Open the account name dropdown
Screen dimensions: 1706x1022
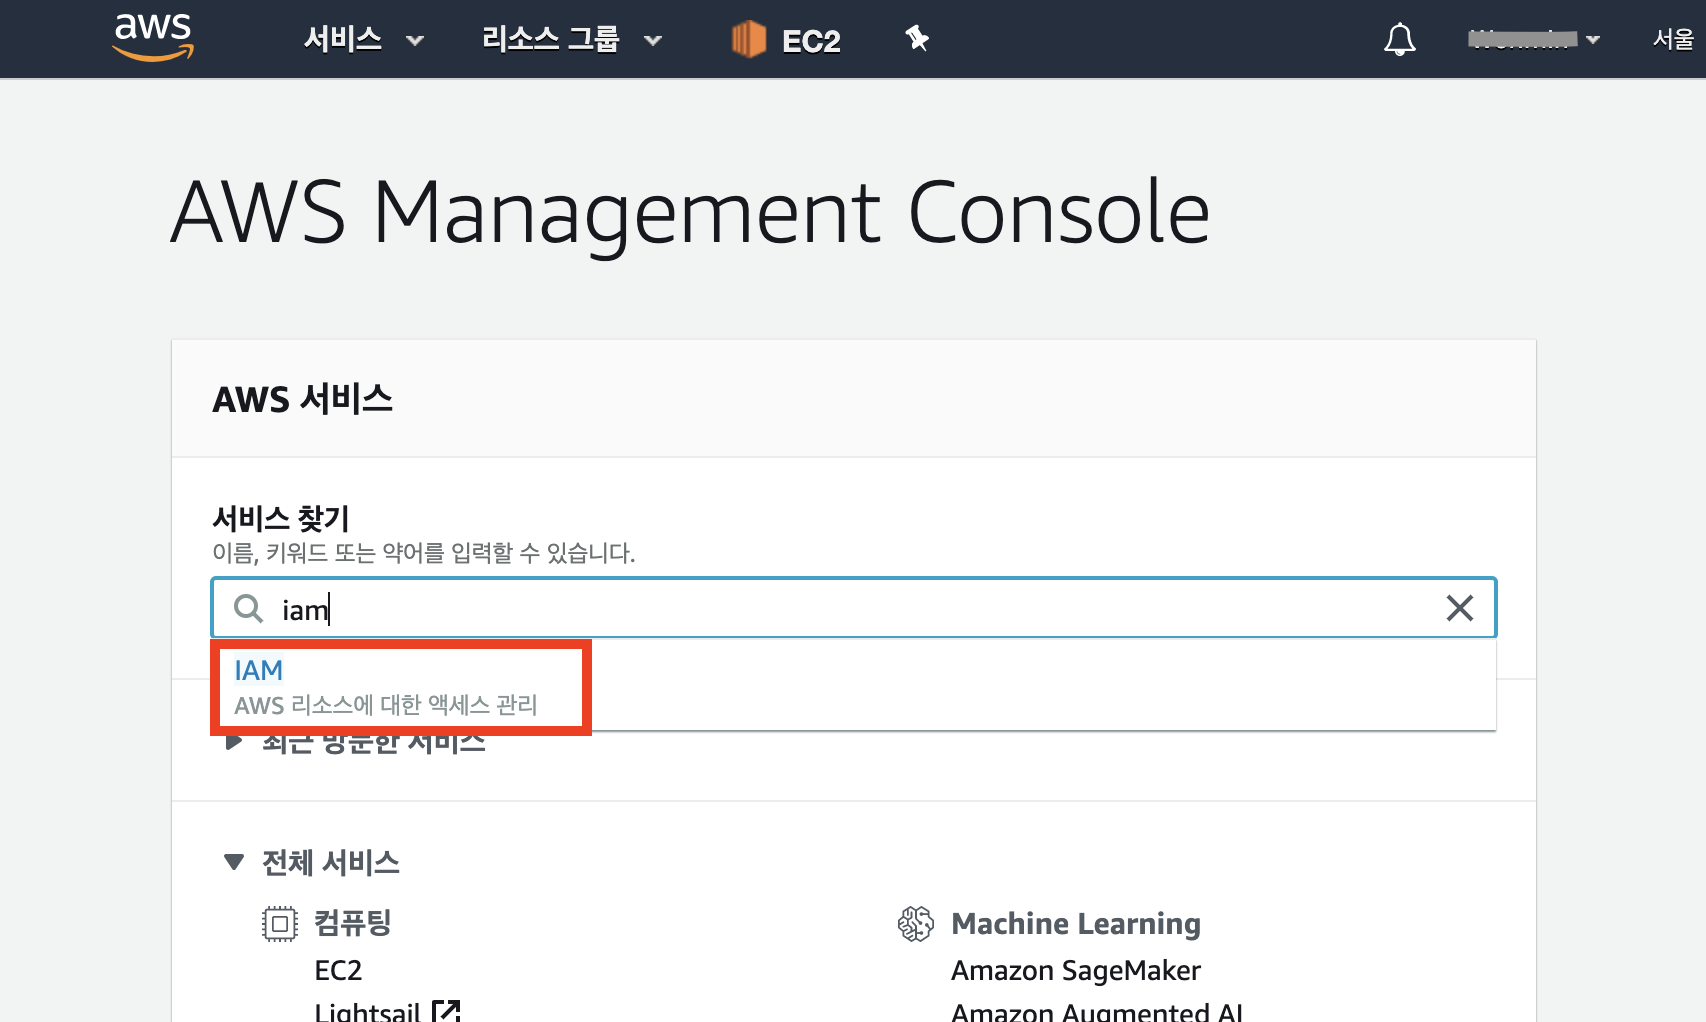pos(1534,39)
